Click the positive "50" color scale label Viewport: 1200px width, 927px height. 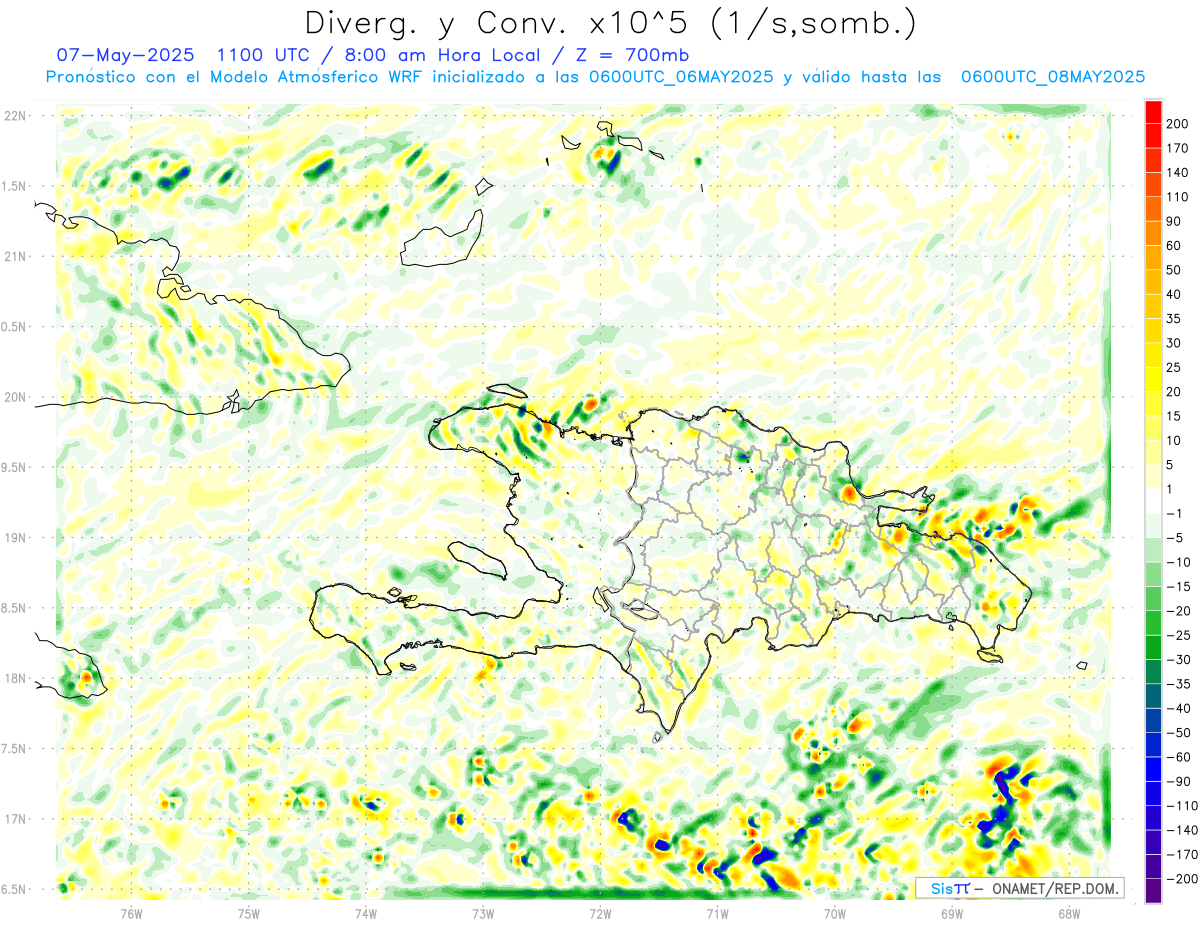click(x=1174, y=270)
